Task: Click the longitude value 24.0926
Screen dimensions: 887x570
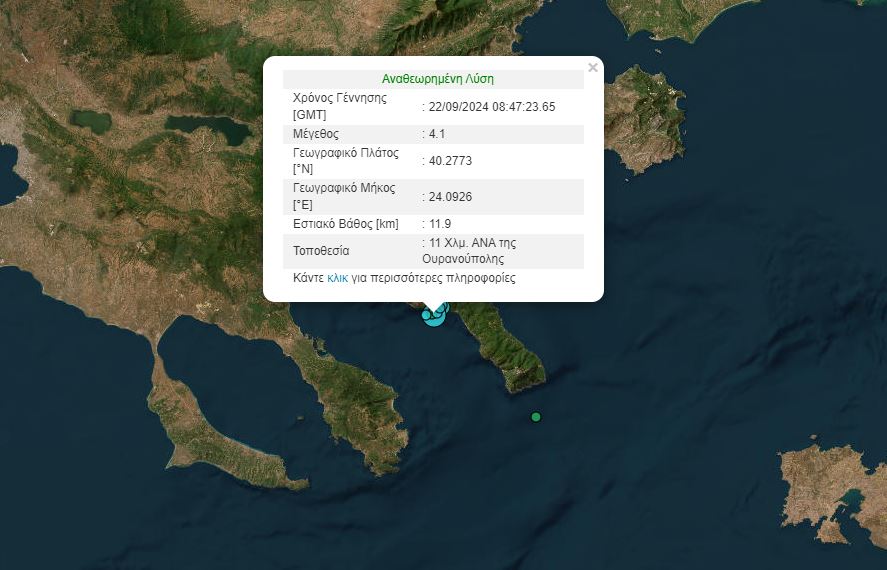Action: coord(450,197)
